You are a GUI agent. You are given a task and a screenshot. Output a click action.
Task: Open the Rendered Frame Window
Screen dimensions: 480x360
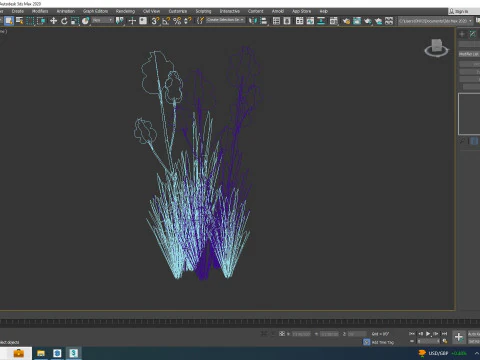point(357,21)
